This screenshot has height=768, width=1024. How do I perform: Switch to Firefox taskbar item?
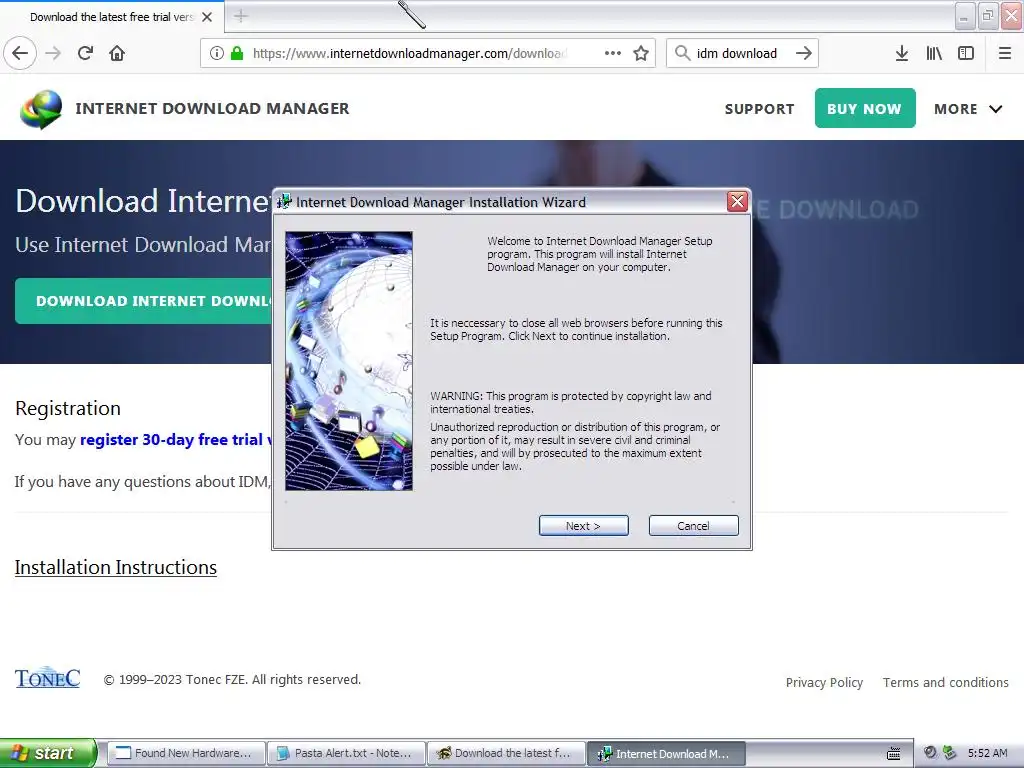tap(507, 753)
